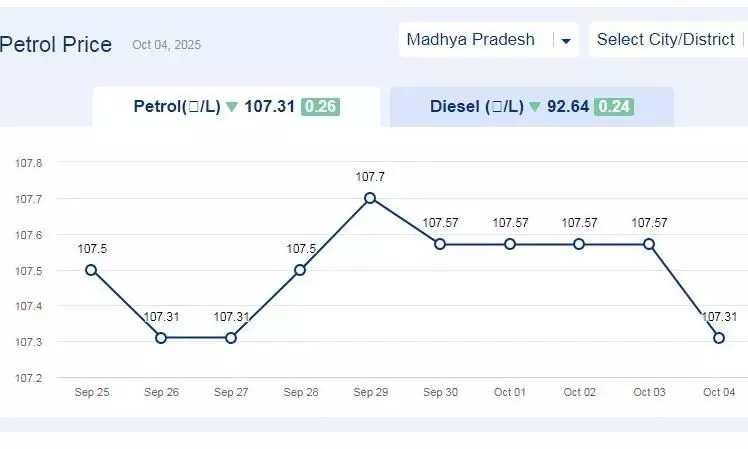Click the green down-arrow next to Diesel
Viewport: 748px width, 449px height.
535,107
